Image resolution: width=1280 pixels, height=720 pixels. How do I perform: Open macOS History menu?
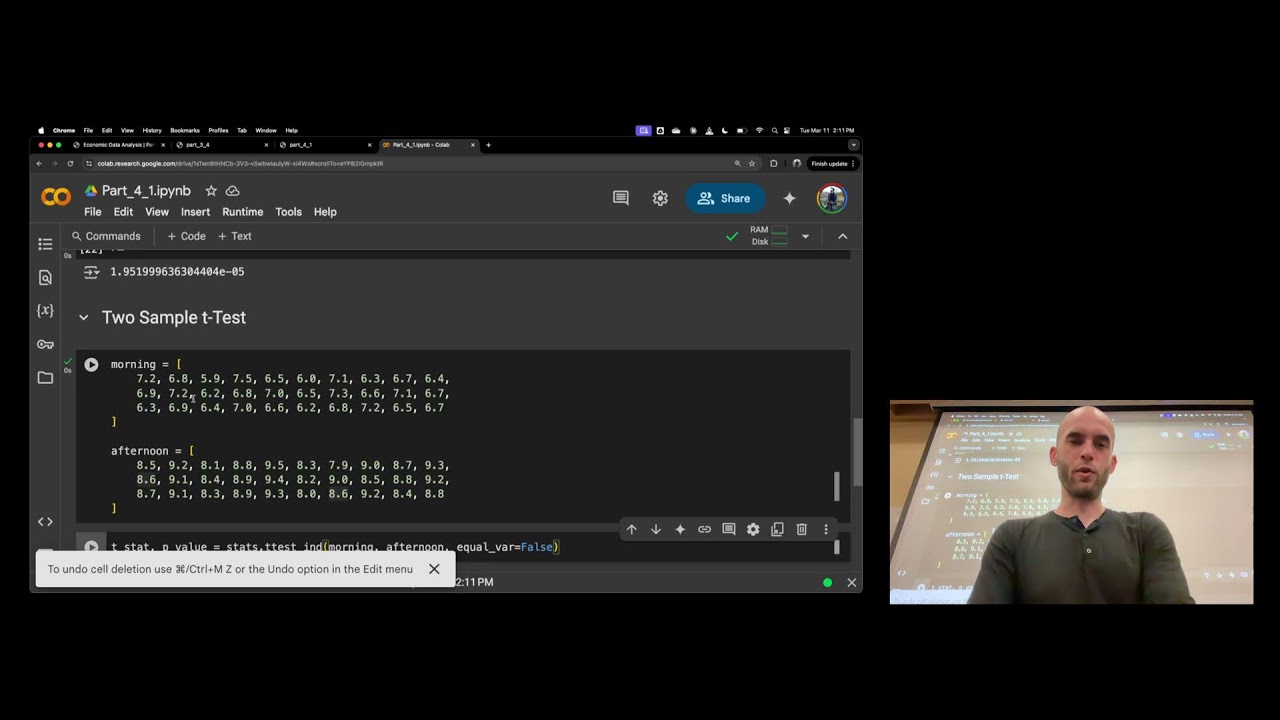click(152, 130)
